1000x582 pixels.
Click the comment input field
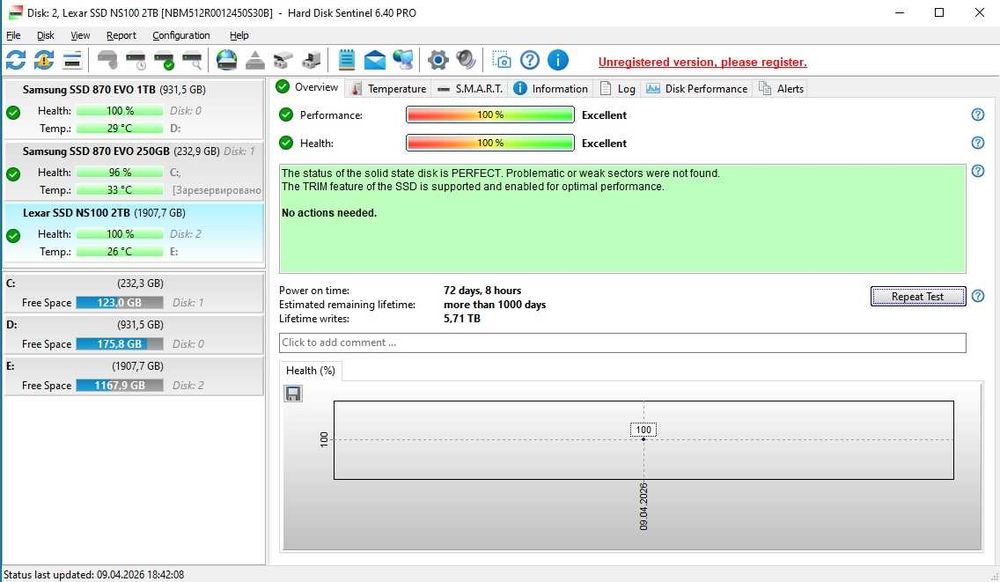pos(622,343)
